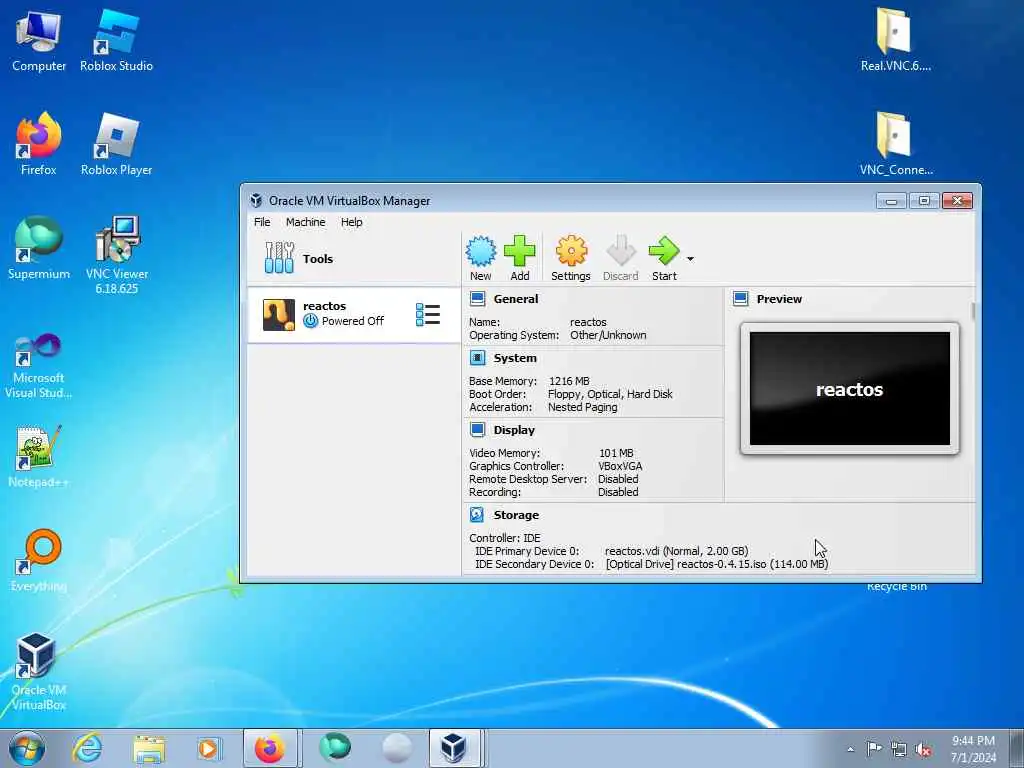
Task: Select the VNC_Conne... folder on desktop
Action: (895, 144)
